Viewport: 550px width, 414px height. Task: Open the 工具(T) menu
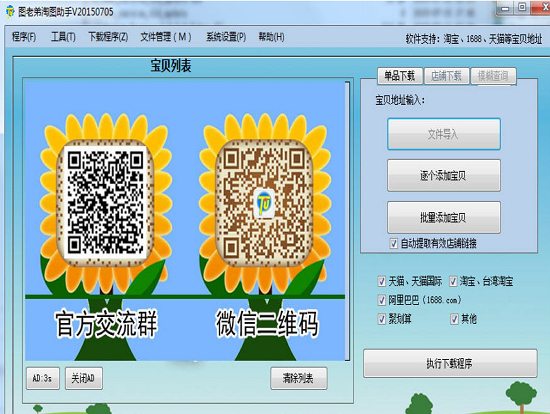tap(63, 37)
